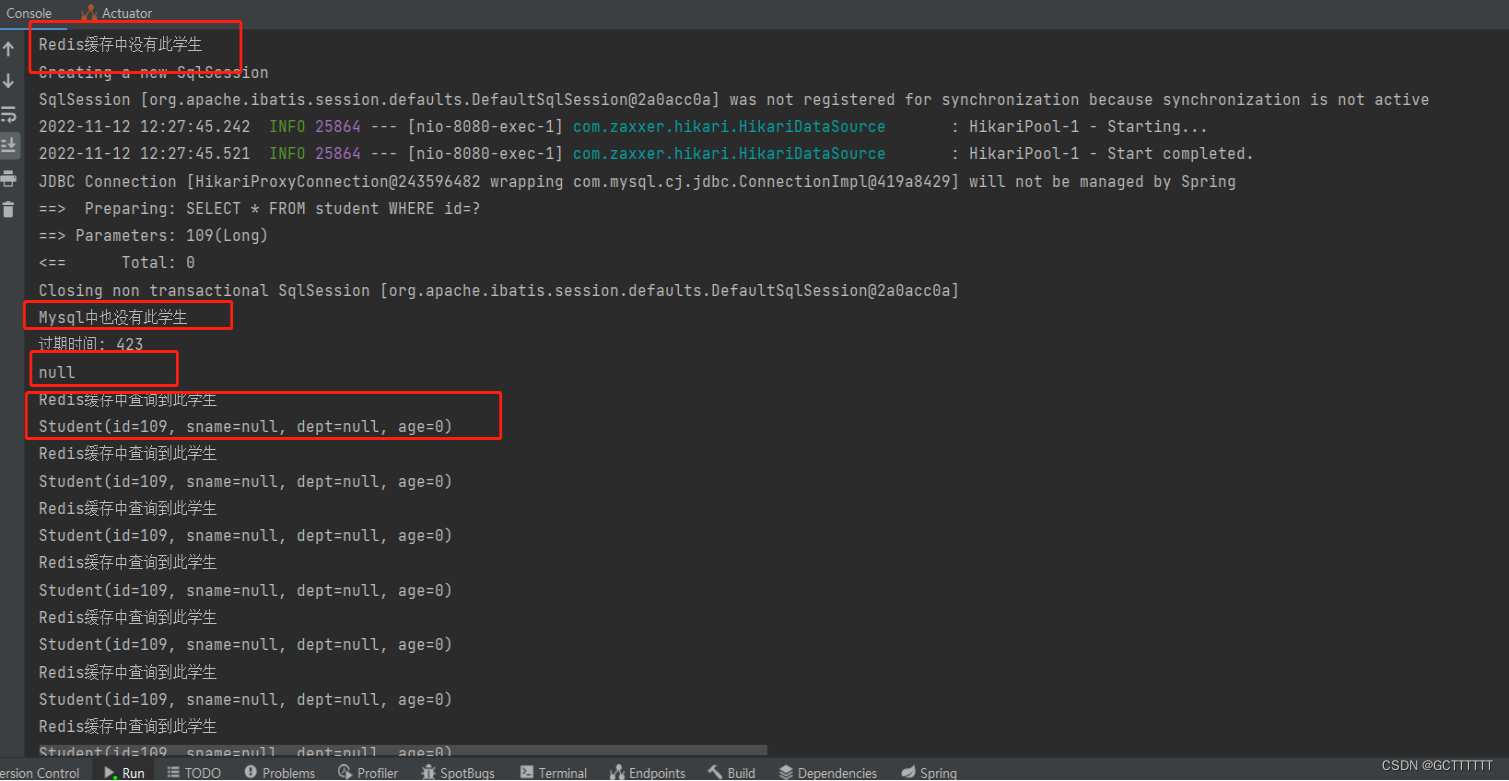This screenshot has height=781, width=1509.
Task: Open the Actuator tab
Action: pos(117,13)
